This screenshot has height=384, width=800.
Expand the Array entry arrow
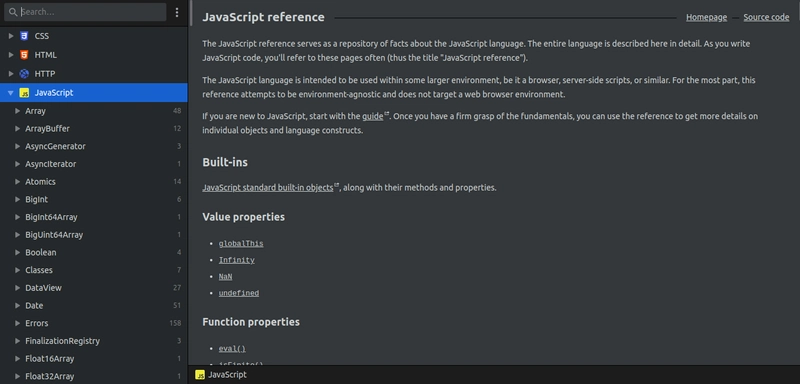17,111
